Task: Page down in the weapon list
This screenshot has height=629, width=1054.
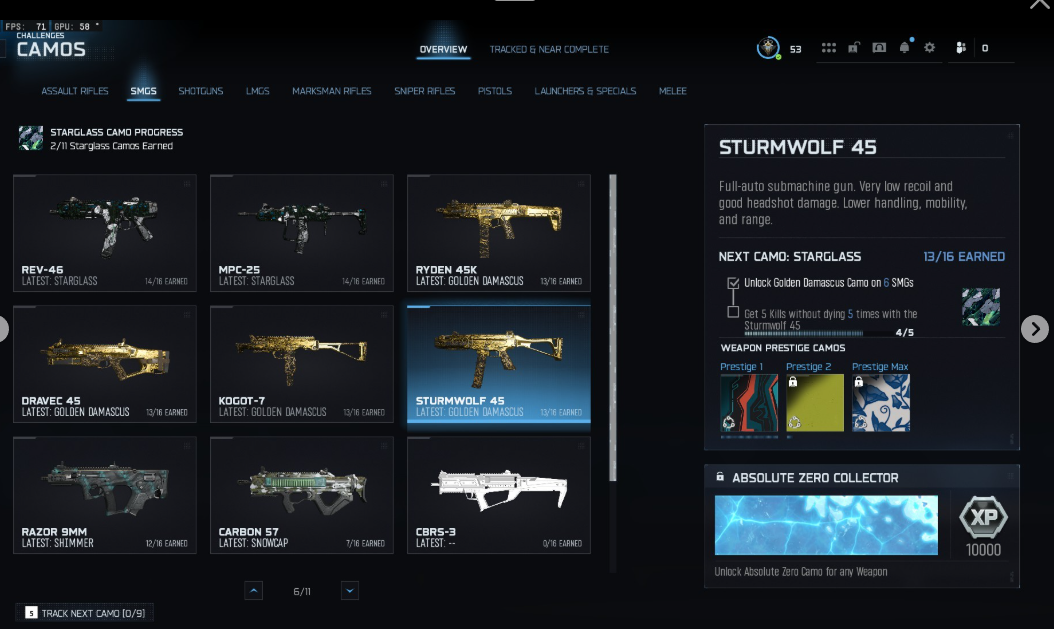Action: coord(350,591)
